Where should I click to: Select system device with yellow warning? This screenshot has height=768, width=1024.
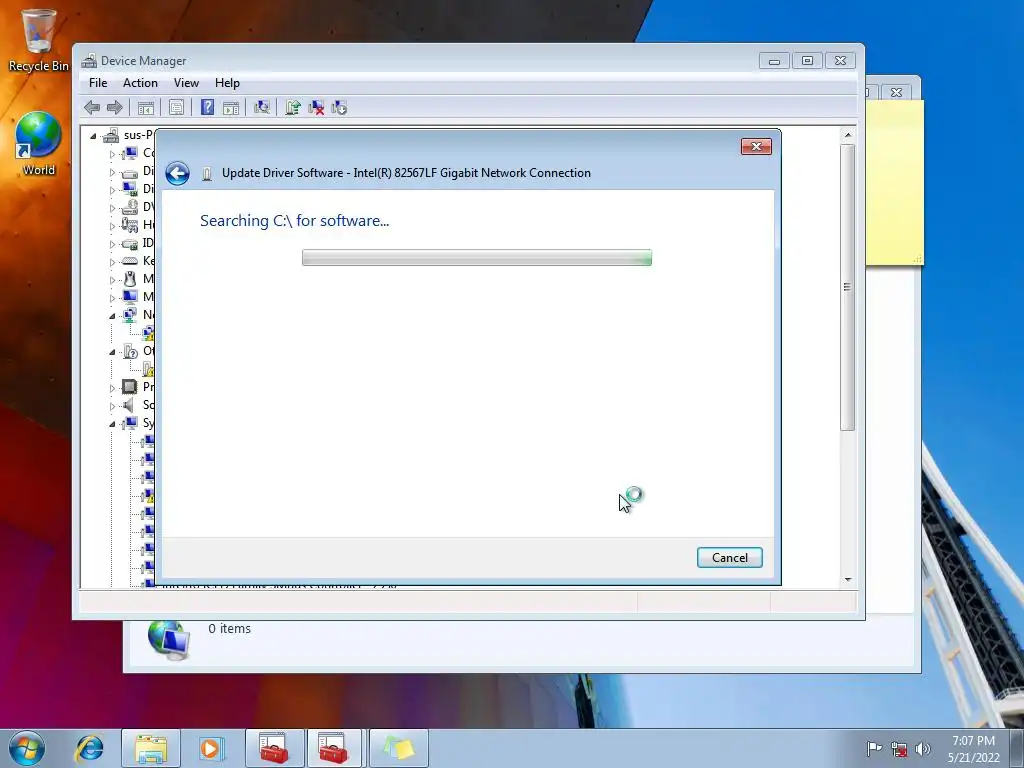point(148,496)
